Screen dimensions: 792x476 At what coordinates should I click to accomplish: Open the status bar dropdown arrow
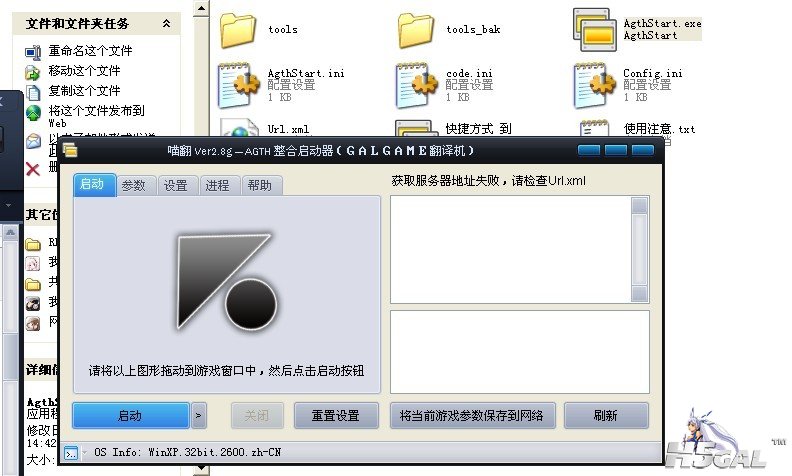click(85, 453)
